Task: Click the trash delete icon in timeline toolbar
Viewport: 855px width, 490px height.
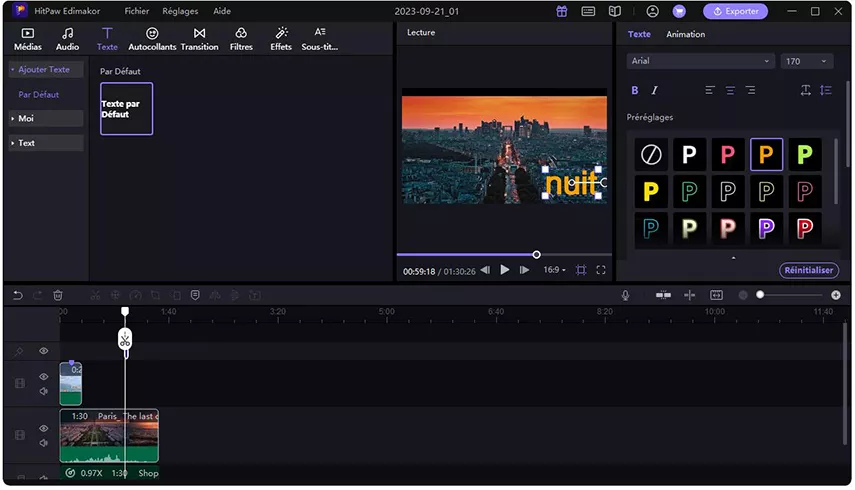Action: point(58,295)
